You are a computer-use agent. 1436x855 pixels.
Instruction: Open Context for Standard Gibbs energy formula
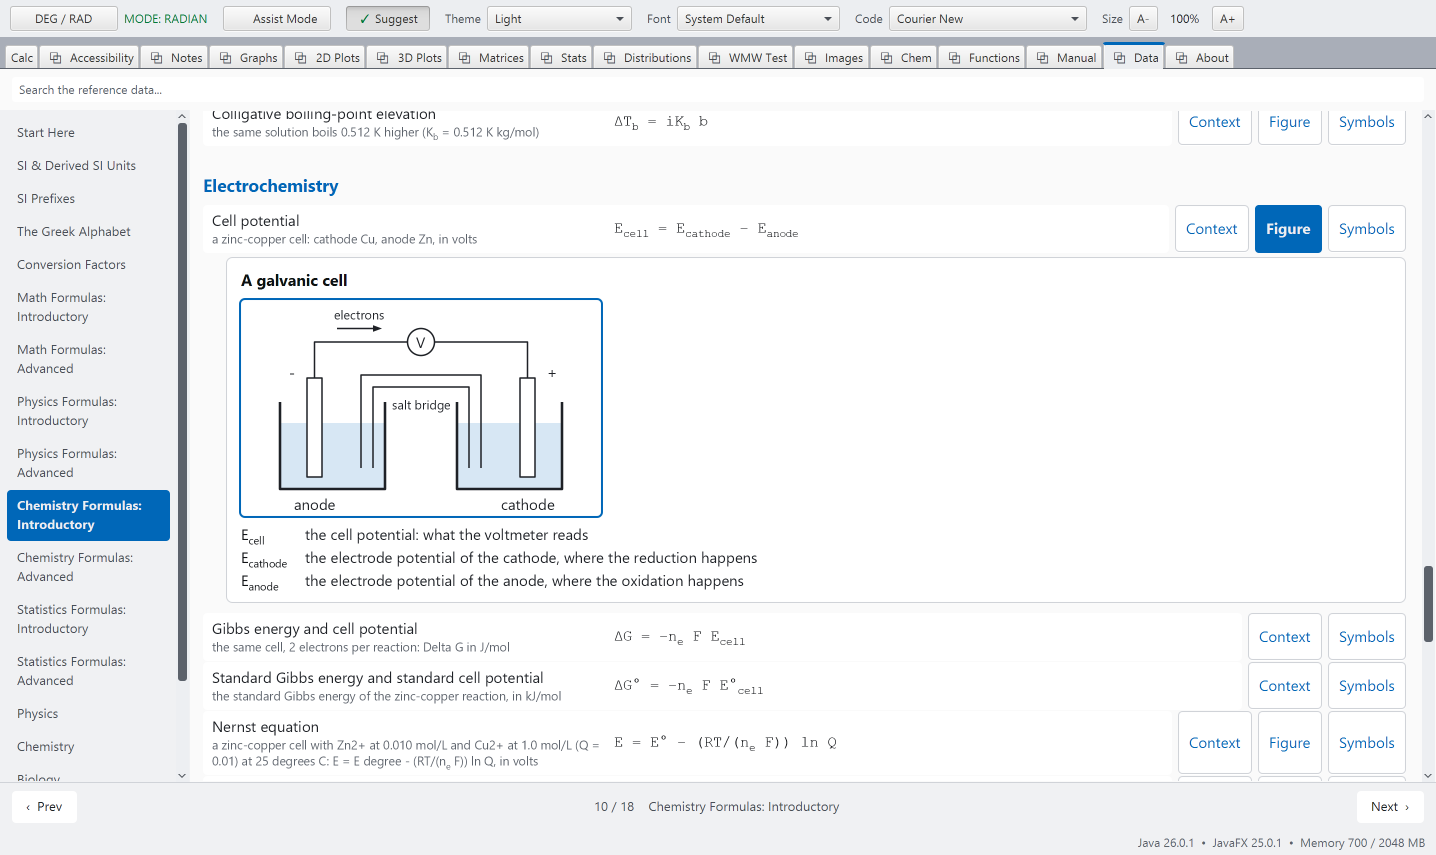click(1284, 686)
